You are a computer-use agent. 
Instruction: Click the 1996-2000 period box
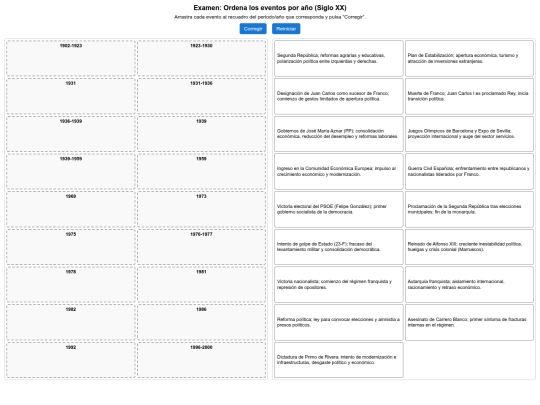coord(201,360)
